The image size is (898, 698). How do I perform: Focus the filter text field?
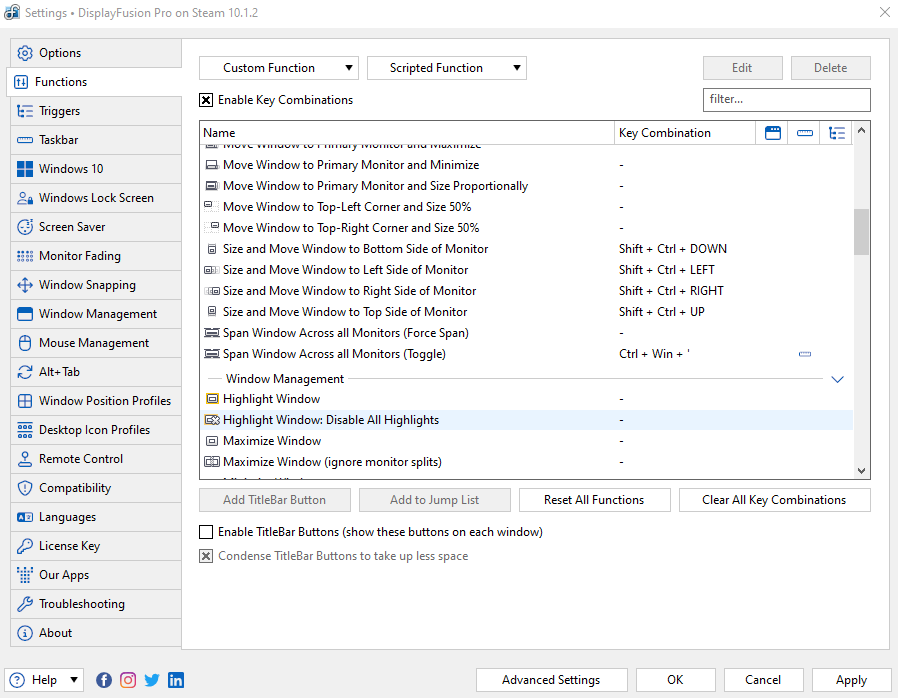point(786,99)
